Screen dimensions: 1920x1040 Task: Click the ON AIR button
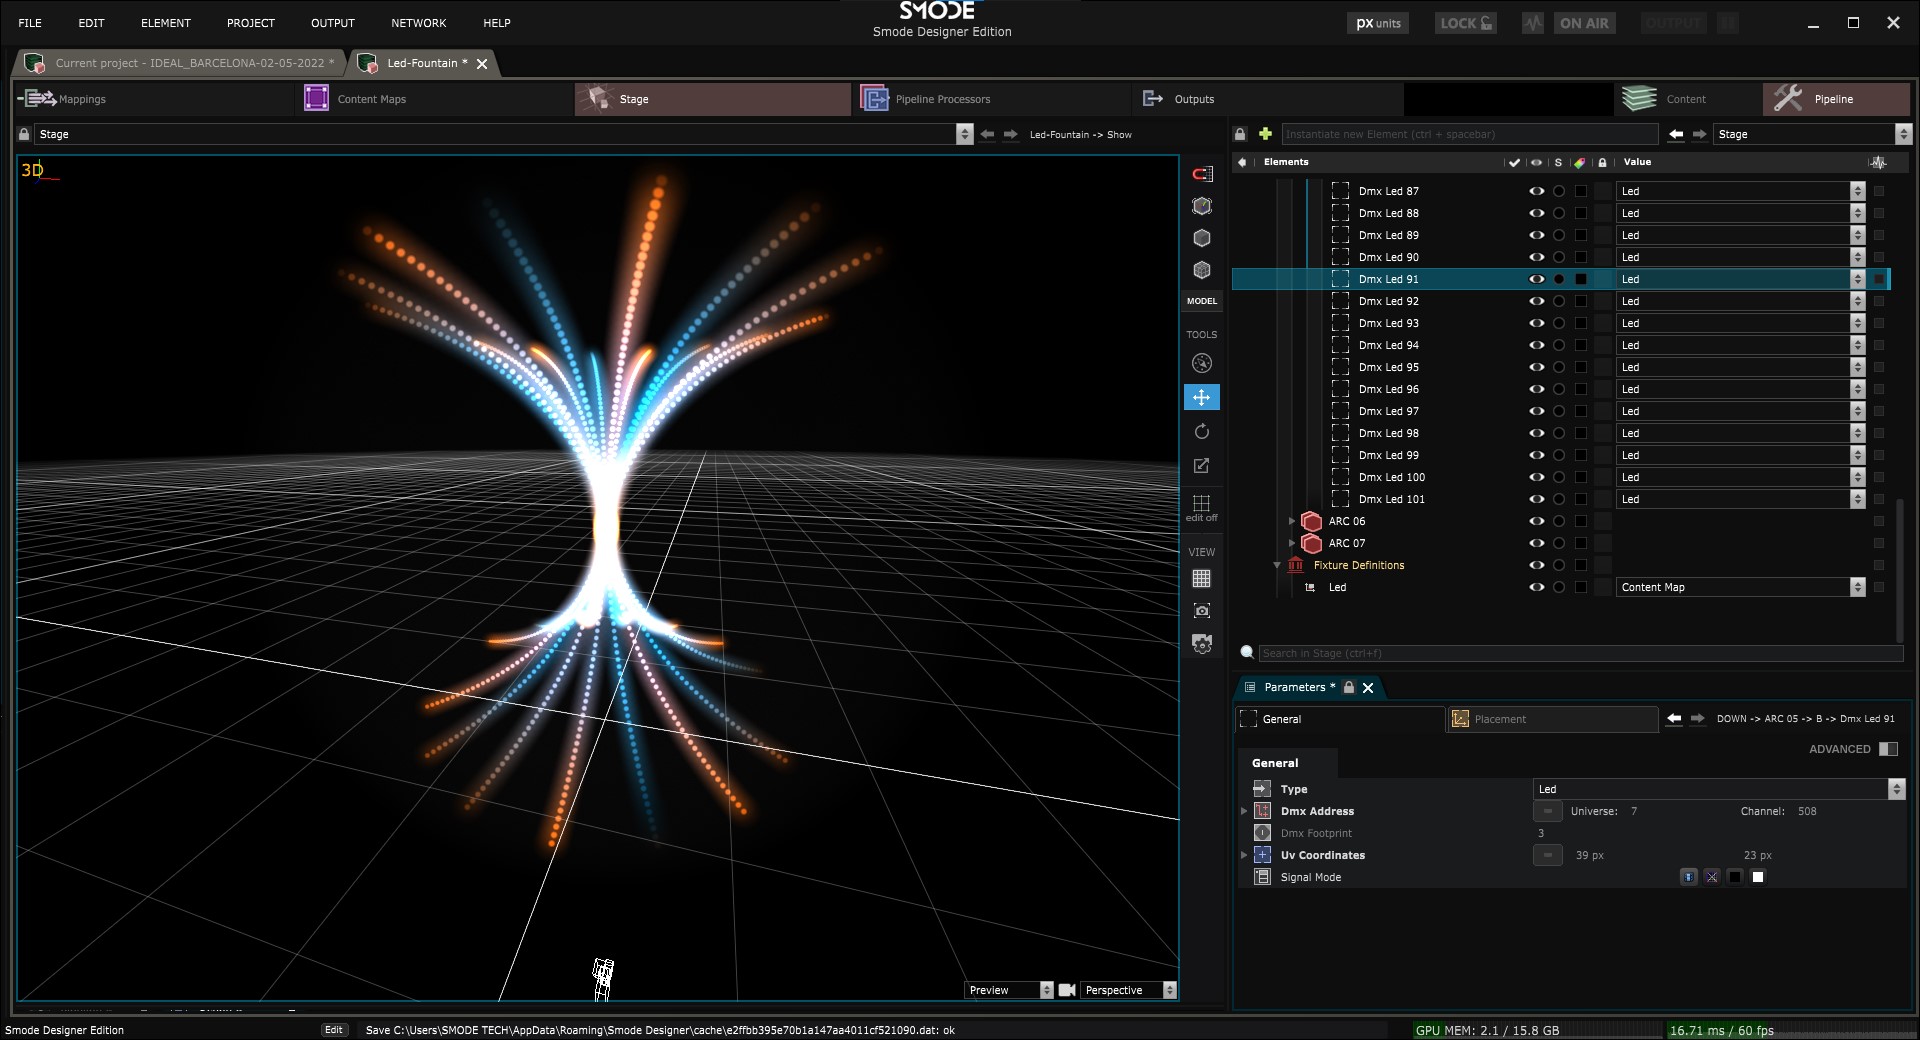(x=1584, y=23)
